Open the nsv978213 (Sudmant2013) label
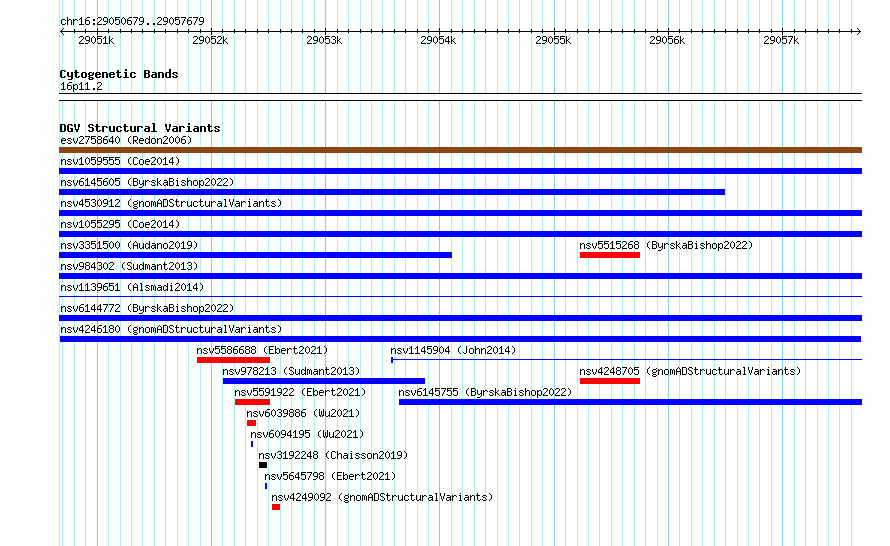The image size is (890, 546). click(291, 371)
